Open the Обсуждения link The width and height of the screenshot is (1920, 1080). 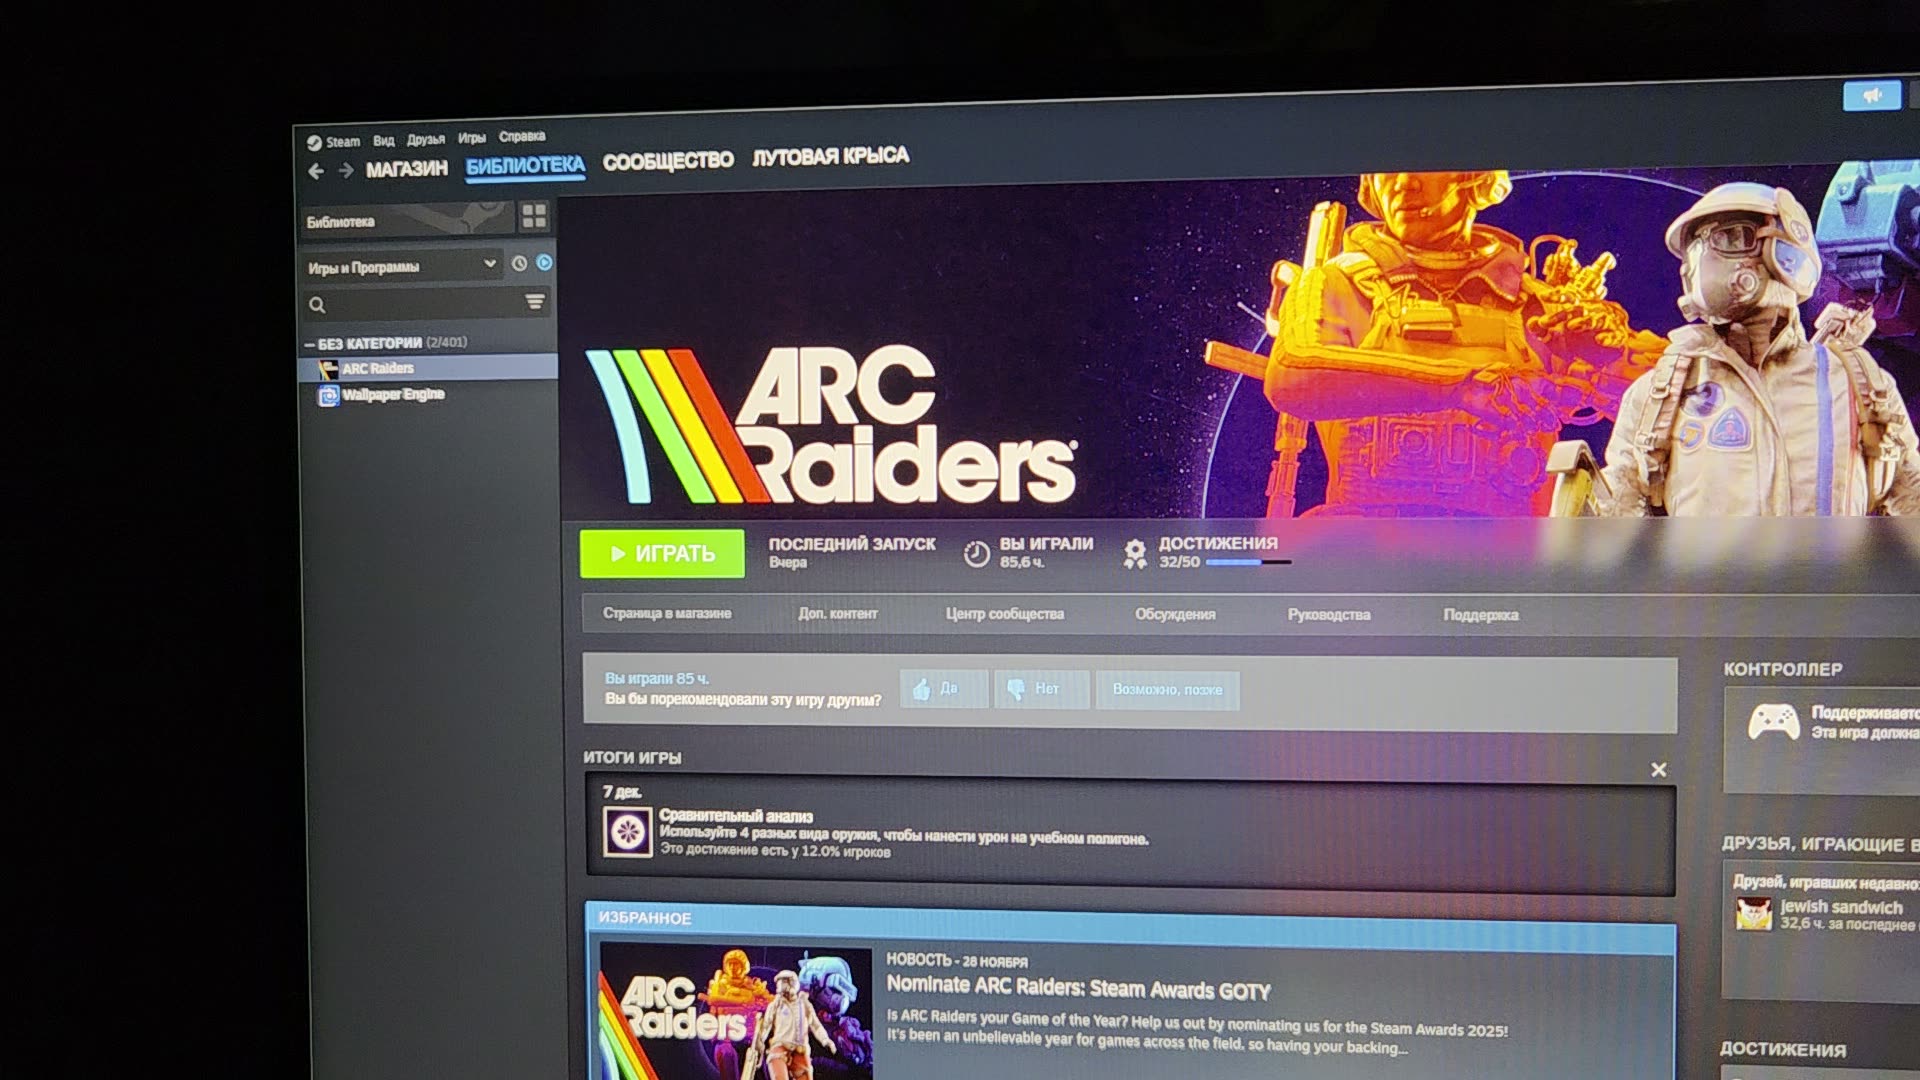click(x=1175, y=614)
